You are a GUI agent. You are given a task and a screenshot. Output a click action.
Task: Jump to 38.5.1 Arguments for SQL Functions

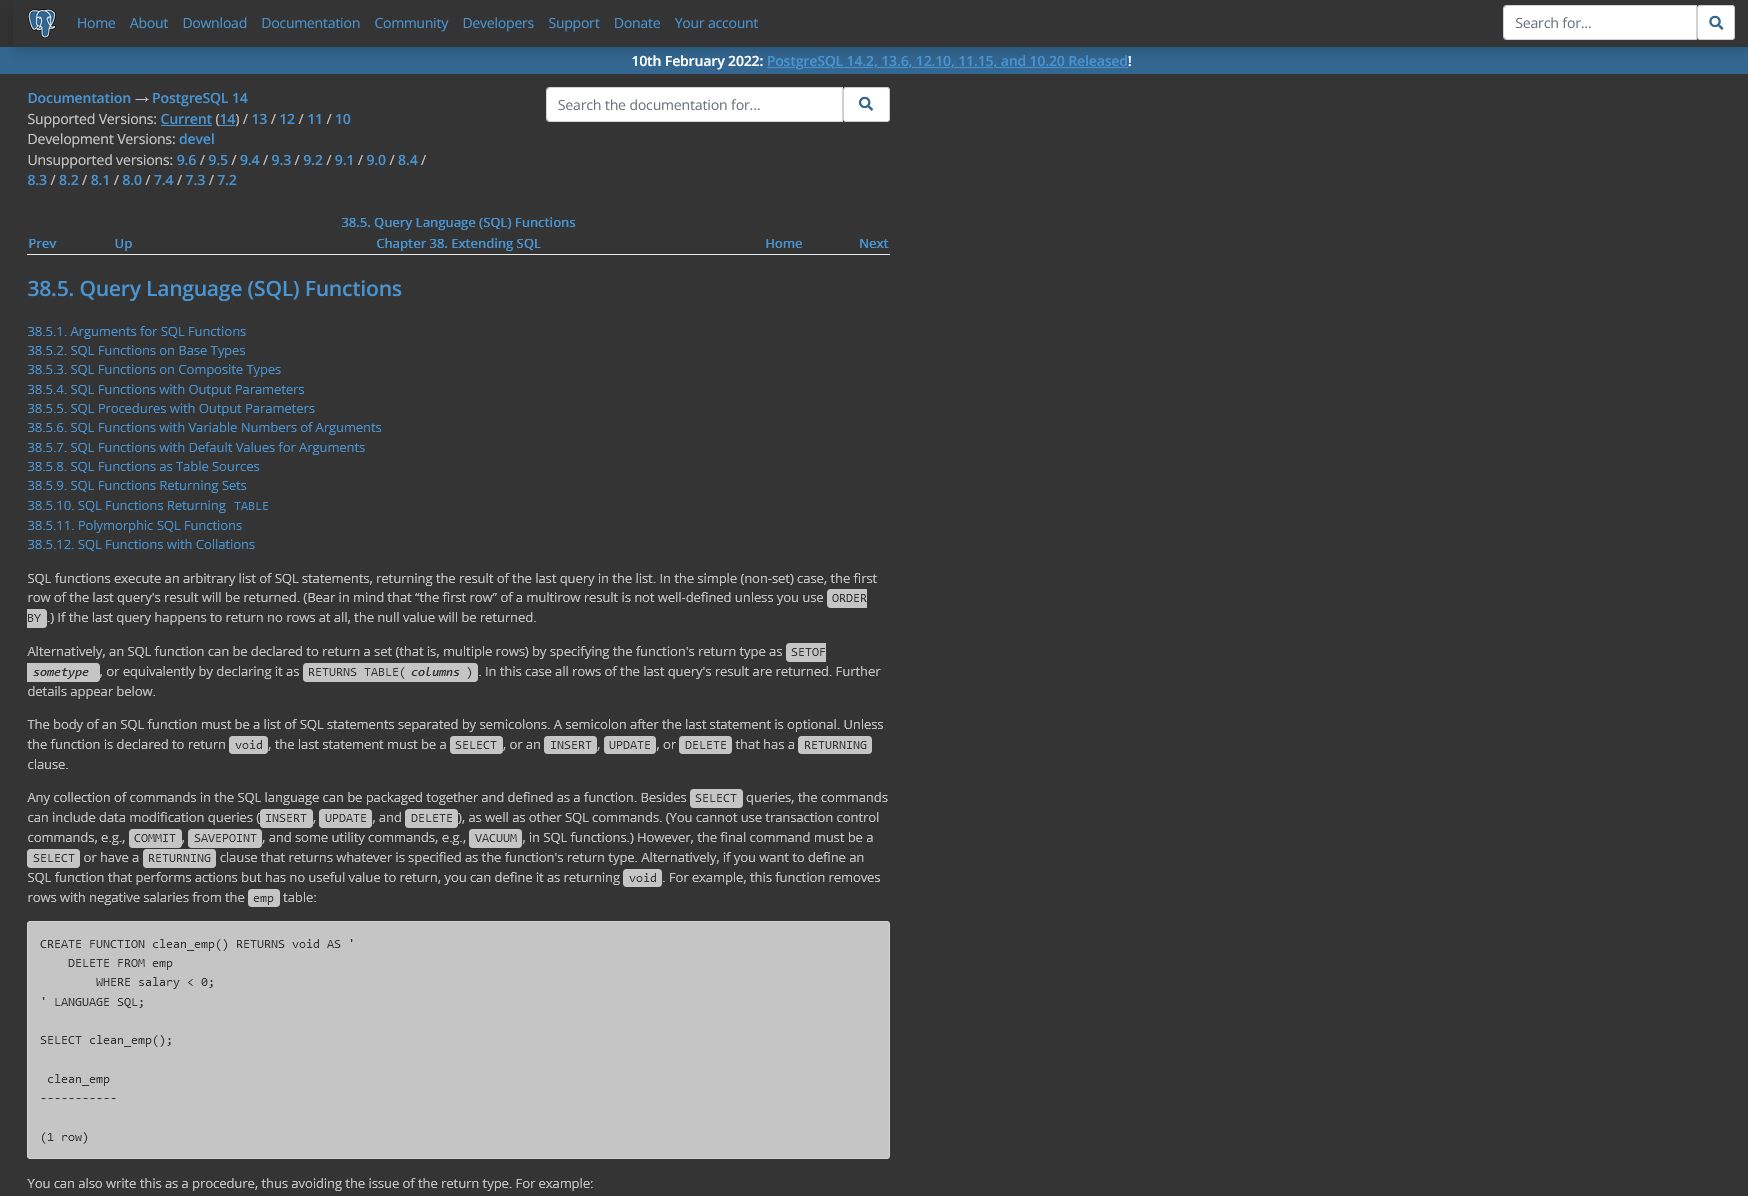coord(136,331)
